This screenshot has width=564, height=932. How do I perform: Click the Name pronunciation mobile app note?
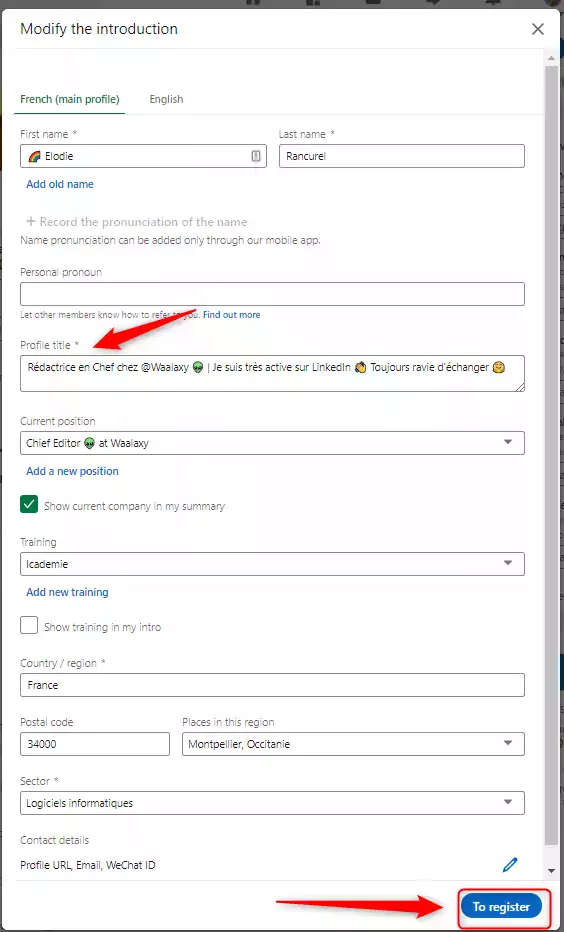click(171, 241)
